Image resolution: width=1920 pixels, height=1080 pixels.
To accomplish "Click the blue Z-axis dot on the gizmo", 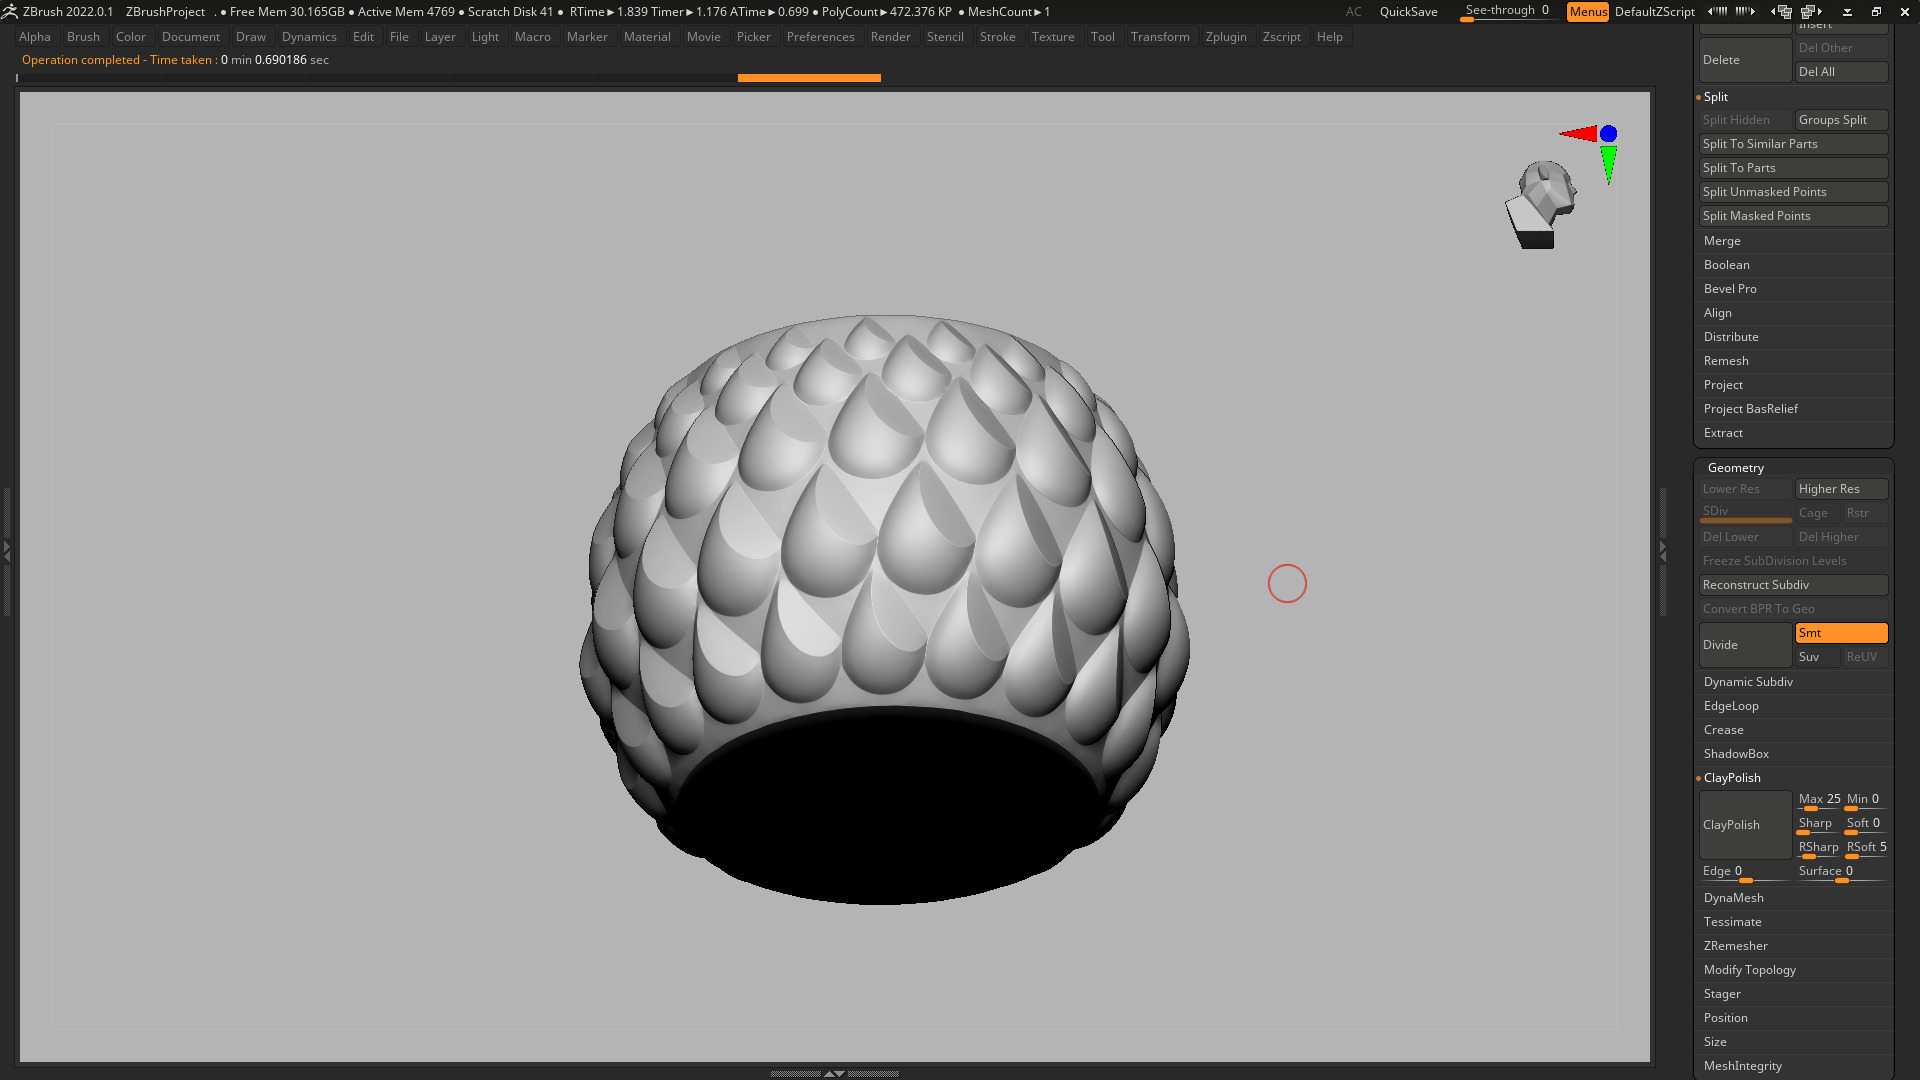I will [1608, 133].
